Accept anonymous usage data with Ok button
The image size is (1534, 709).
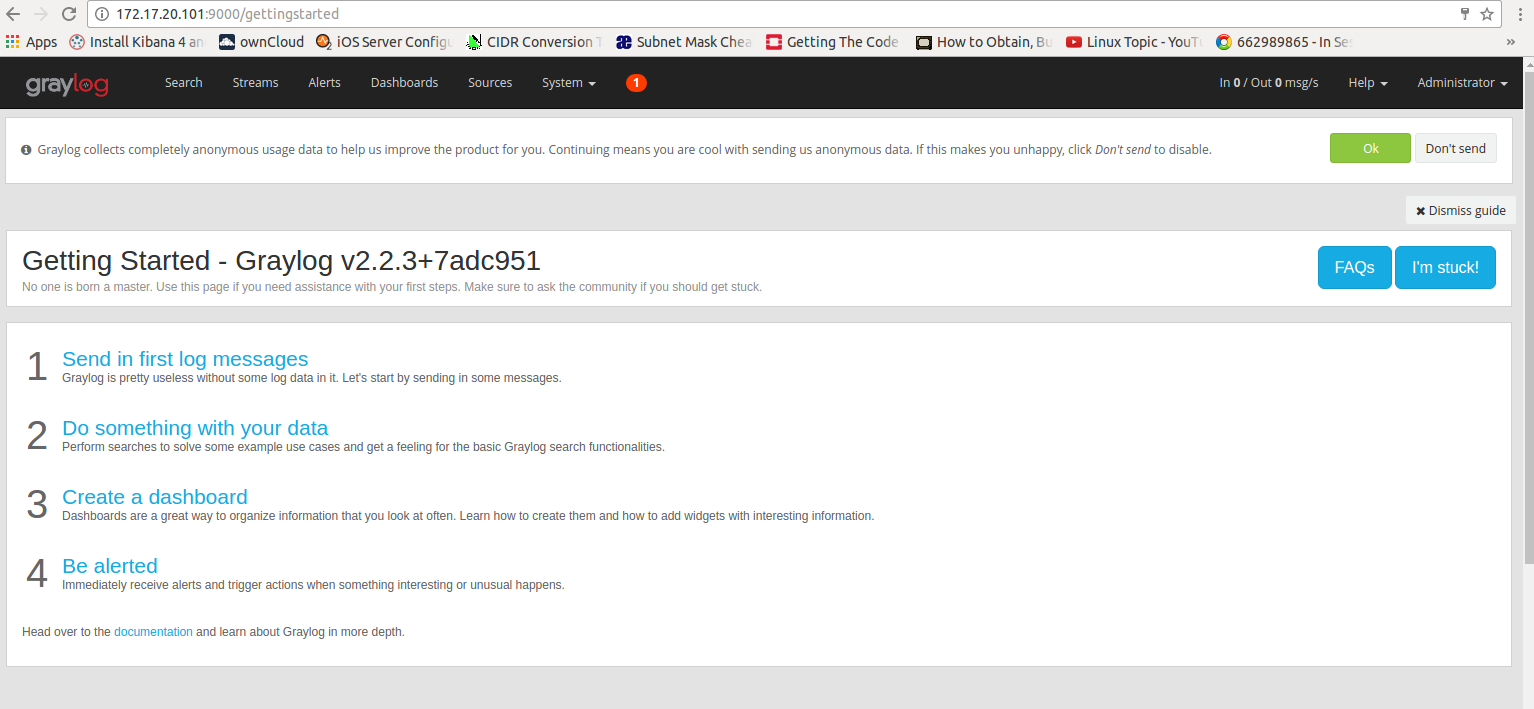click(1370, 148)
